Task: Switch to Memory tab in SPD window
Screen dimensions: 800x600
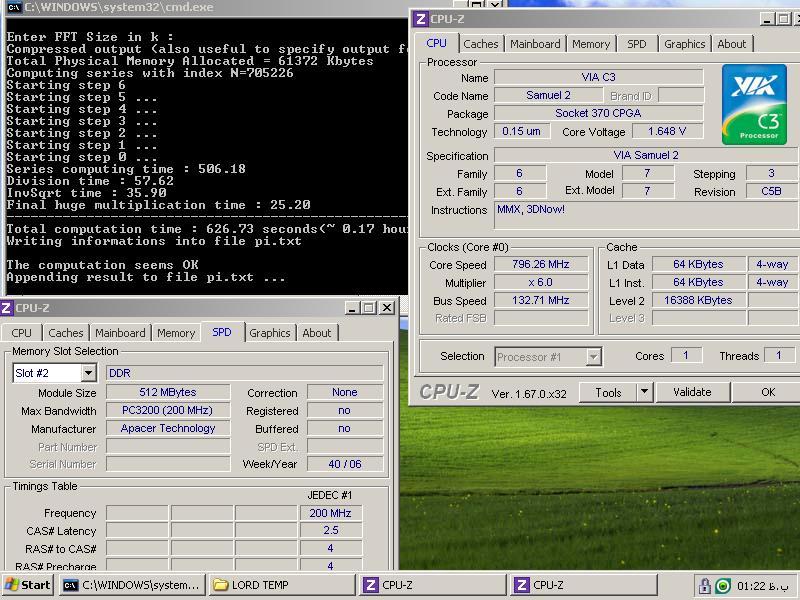Action: tap(176, 333)
